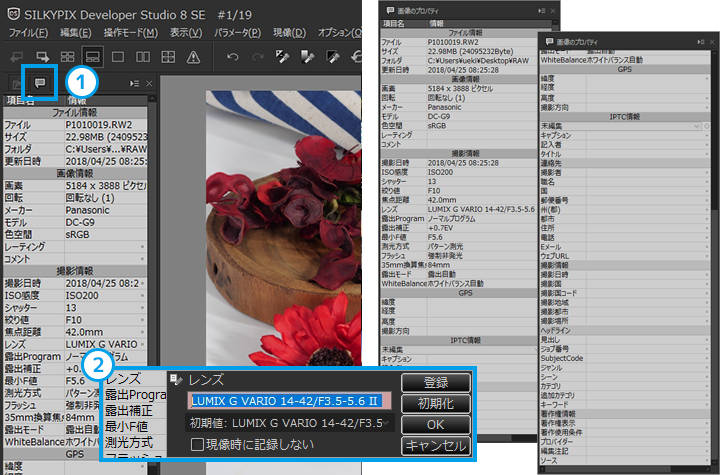Select the combination thumbnail-preview display mode
This screenshot has height=475, width=720.
click(93, 57)
